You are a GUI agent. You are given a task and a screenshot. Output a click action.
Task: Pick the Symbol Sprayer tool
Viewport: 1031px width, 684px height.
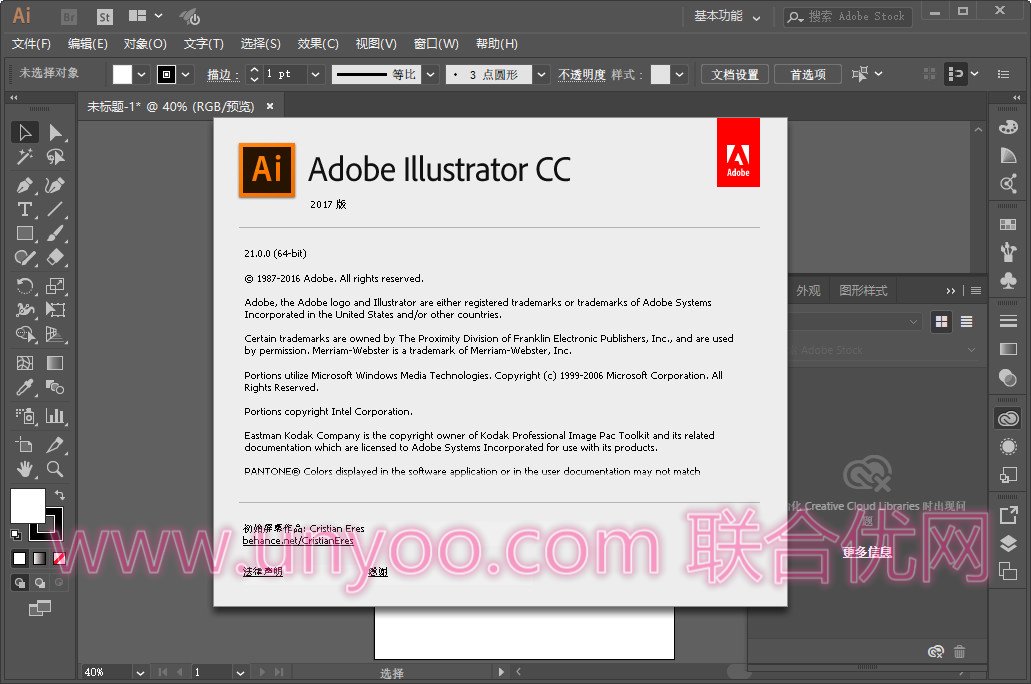(x=25, y=416)
